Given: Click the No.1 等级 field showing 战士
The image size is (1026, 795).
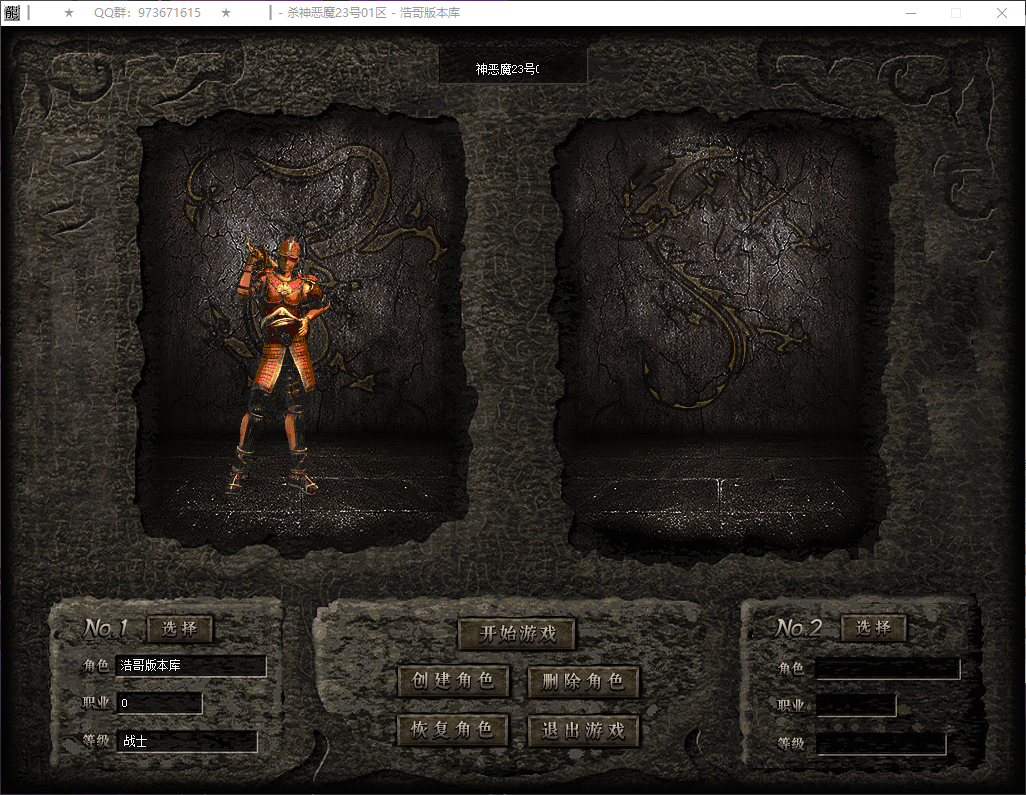Looking at the screenshot, I should pyautogui.click(x=187, y=742).
